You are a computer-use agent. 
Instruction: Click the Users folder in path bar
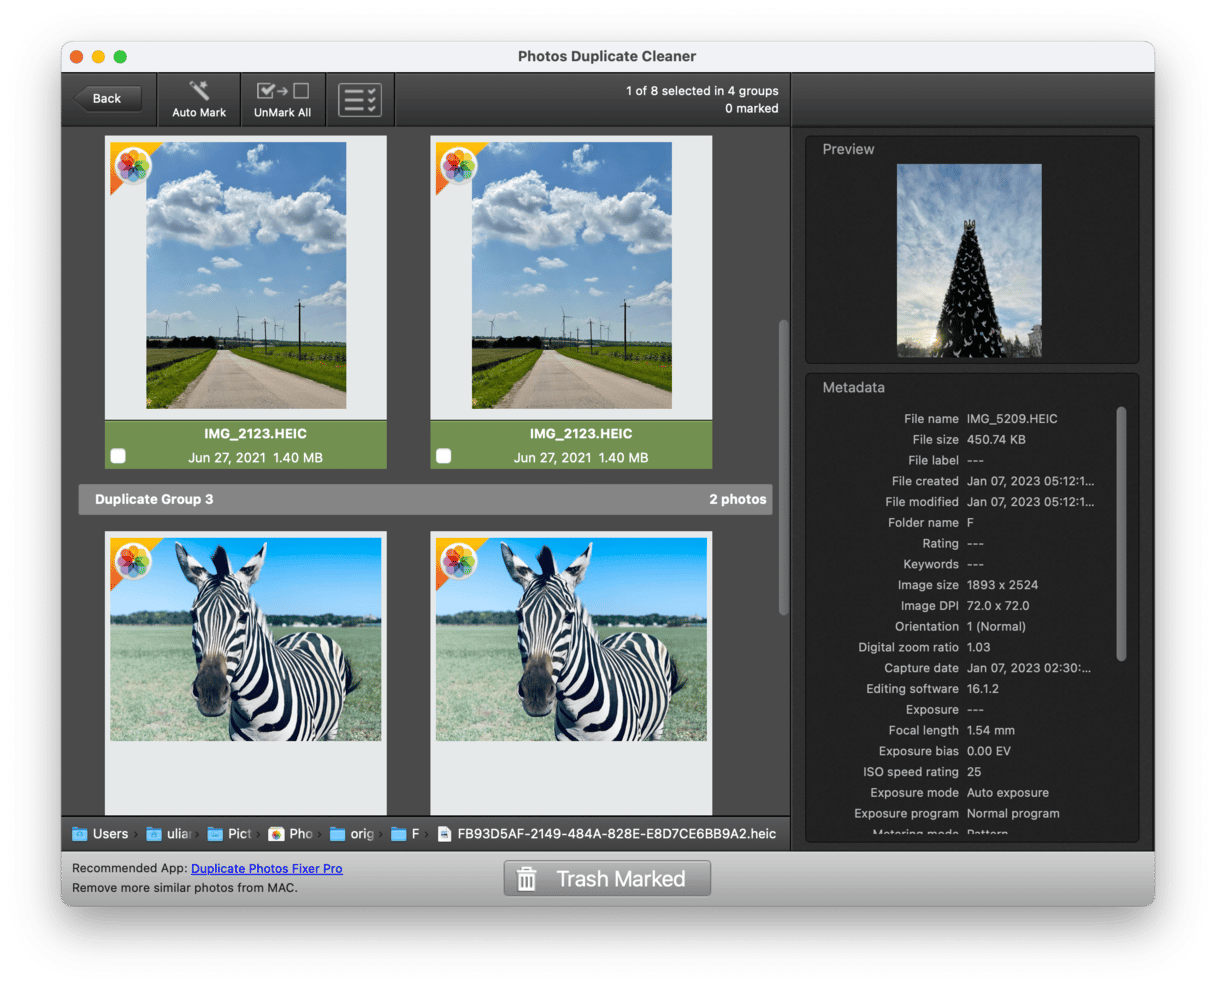(100, 834)
